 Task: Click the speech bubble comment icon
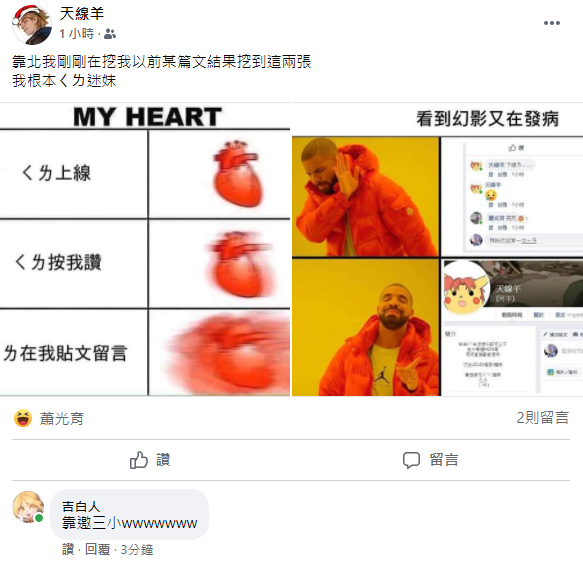coord(411,460)
